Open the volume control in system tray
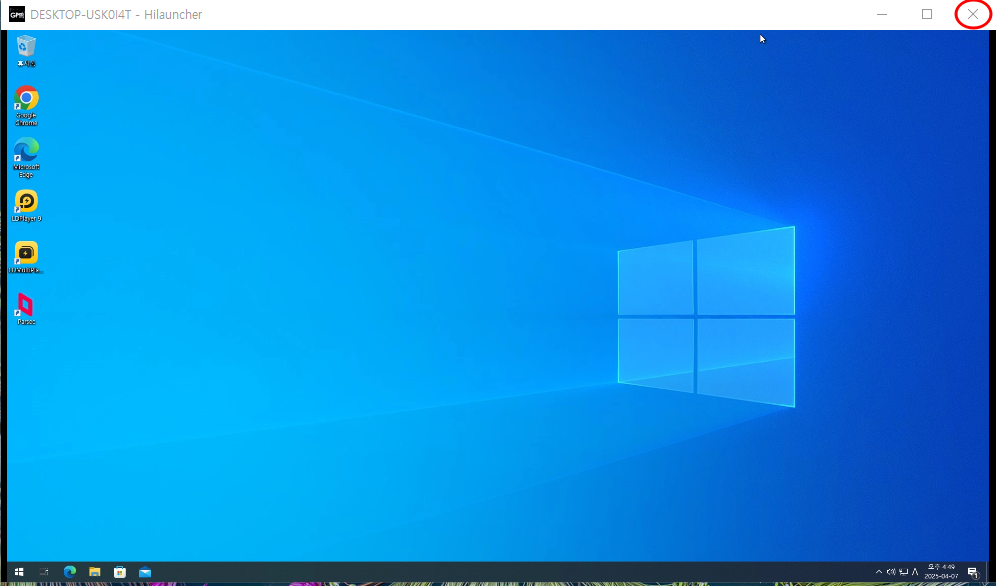The width and height of the screenshot is (996, 586). pos(891,572)
